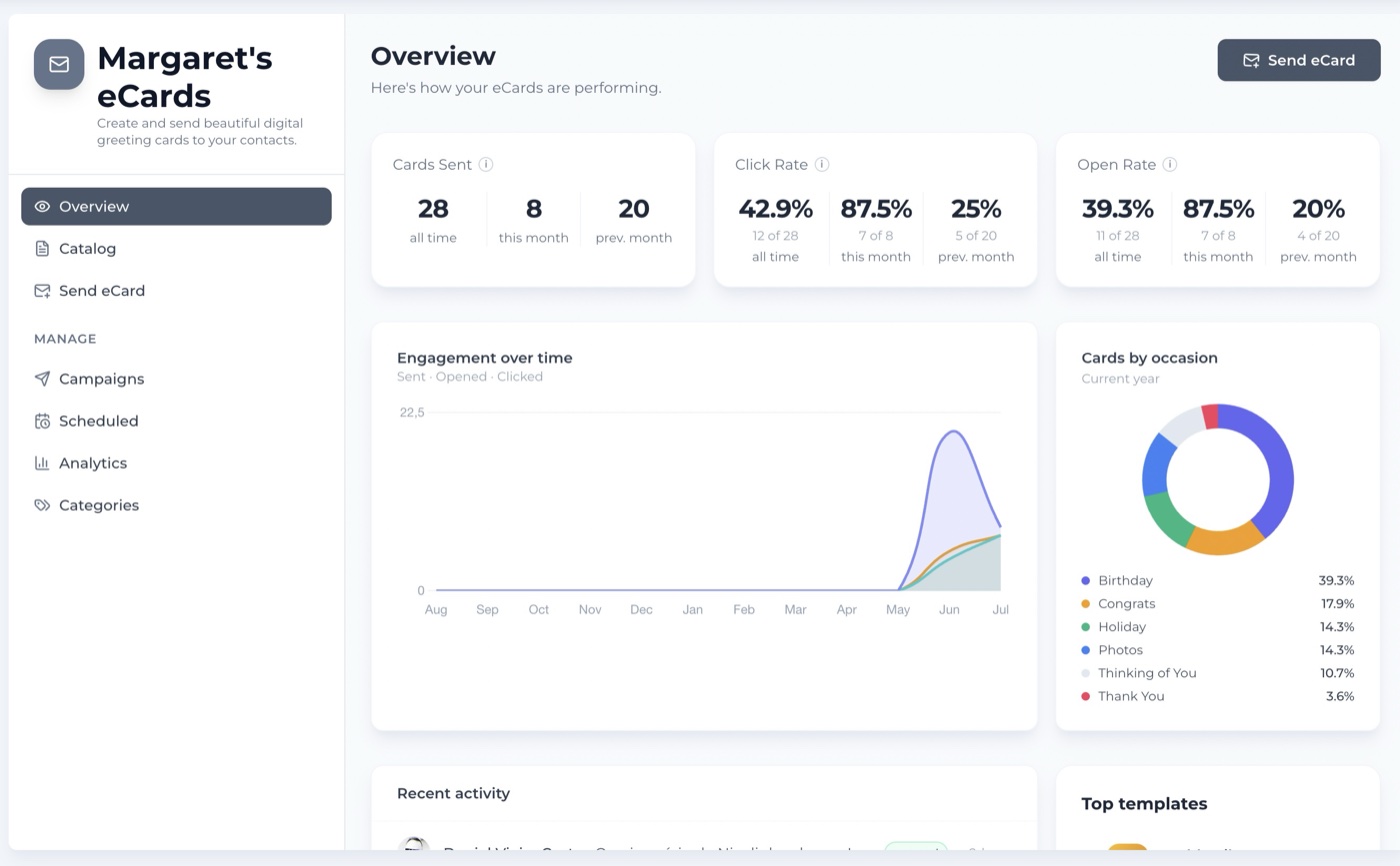Viewport: 1400px width, 866px height.
Task: Click the eye icon next to Overview
Action: pyautogui.click(x=42, y=206)
